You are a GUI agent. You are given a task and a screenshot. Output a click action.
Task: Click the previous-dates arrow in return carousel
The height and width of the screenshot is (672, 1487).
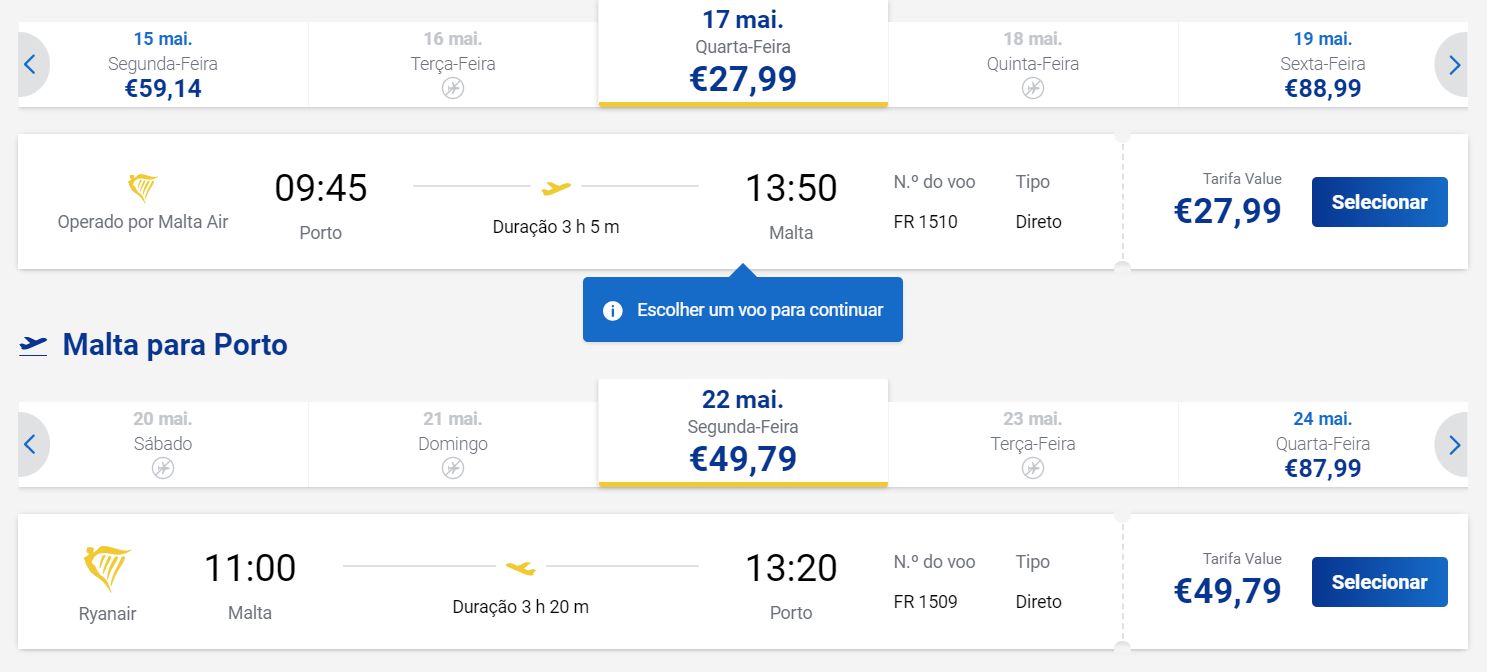(x=31, y=444)
